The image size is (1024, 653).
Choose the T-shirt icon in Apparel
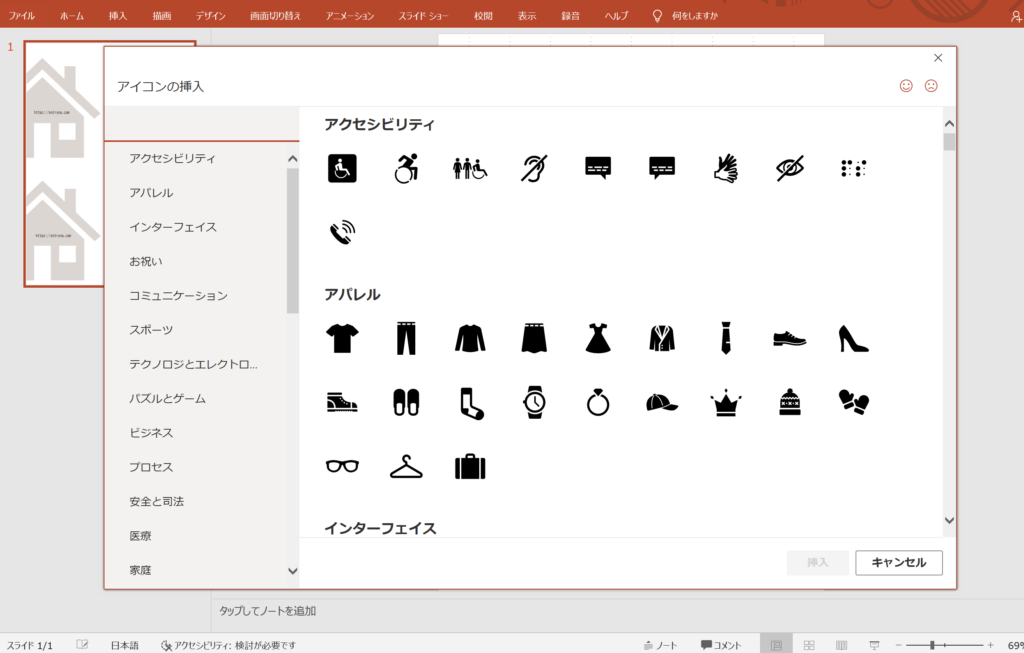click(342, 339)
